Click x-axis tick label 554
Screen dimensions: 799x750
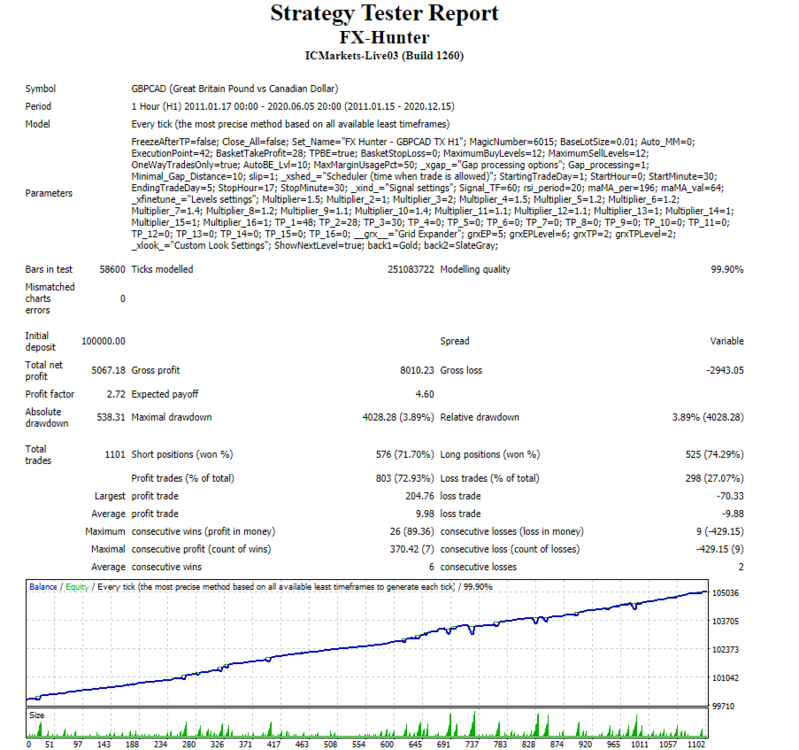359,744
